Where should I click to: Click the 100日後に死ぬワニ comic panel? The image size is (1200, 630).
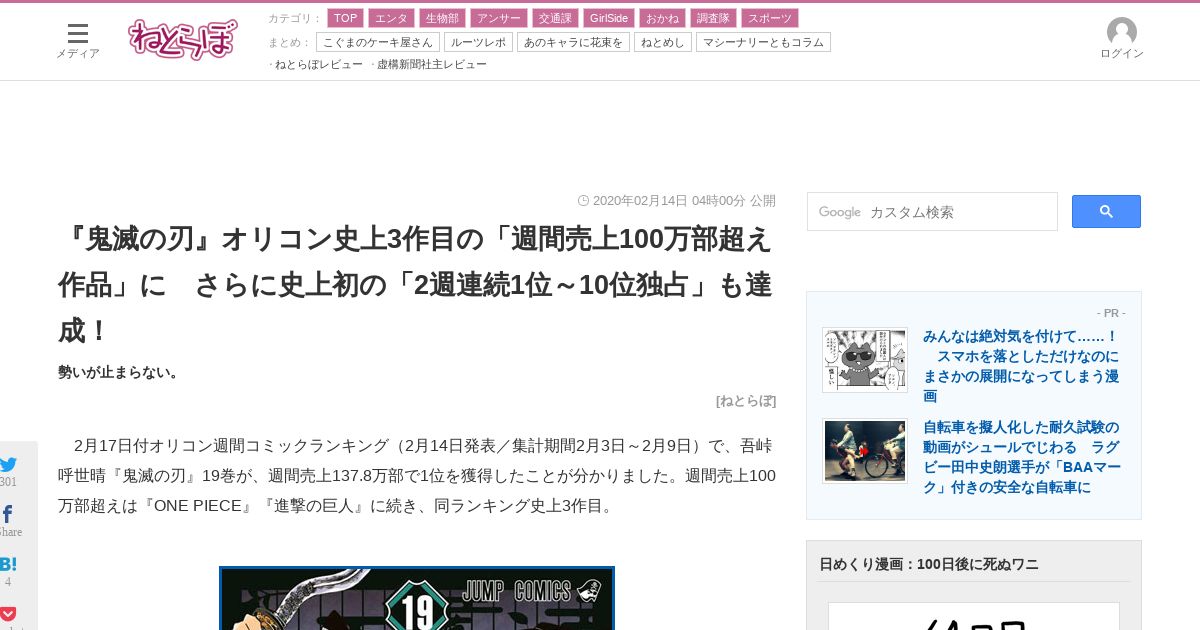tap(974, 616)
